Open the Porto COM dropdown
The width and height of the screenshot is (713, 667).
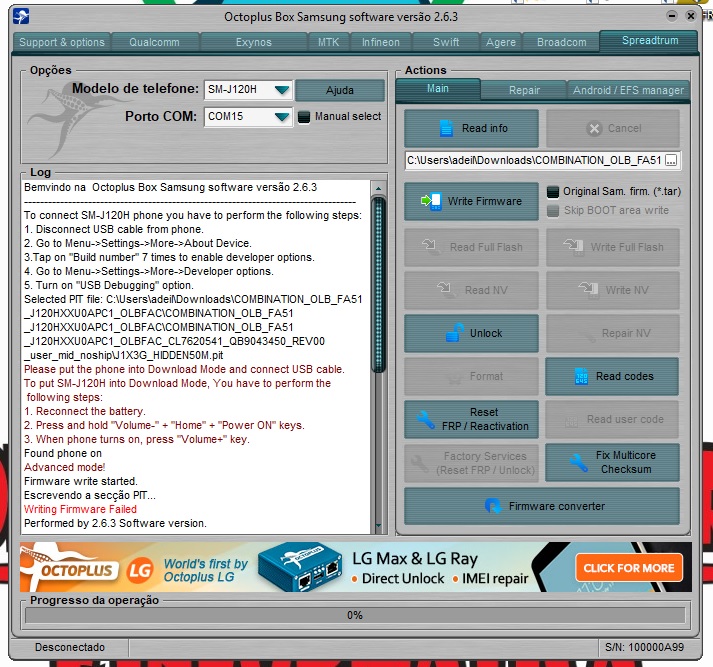[x=282, y=117]
